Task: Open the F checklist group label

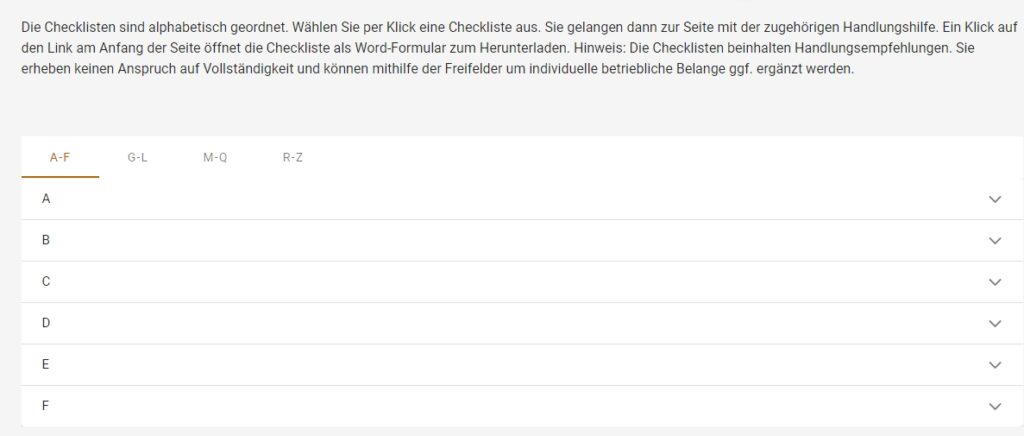Action: pyautogui.click(x=46, y=406)
